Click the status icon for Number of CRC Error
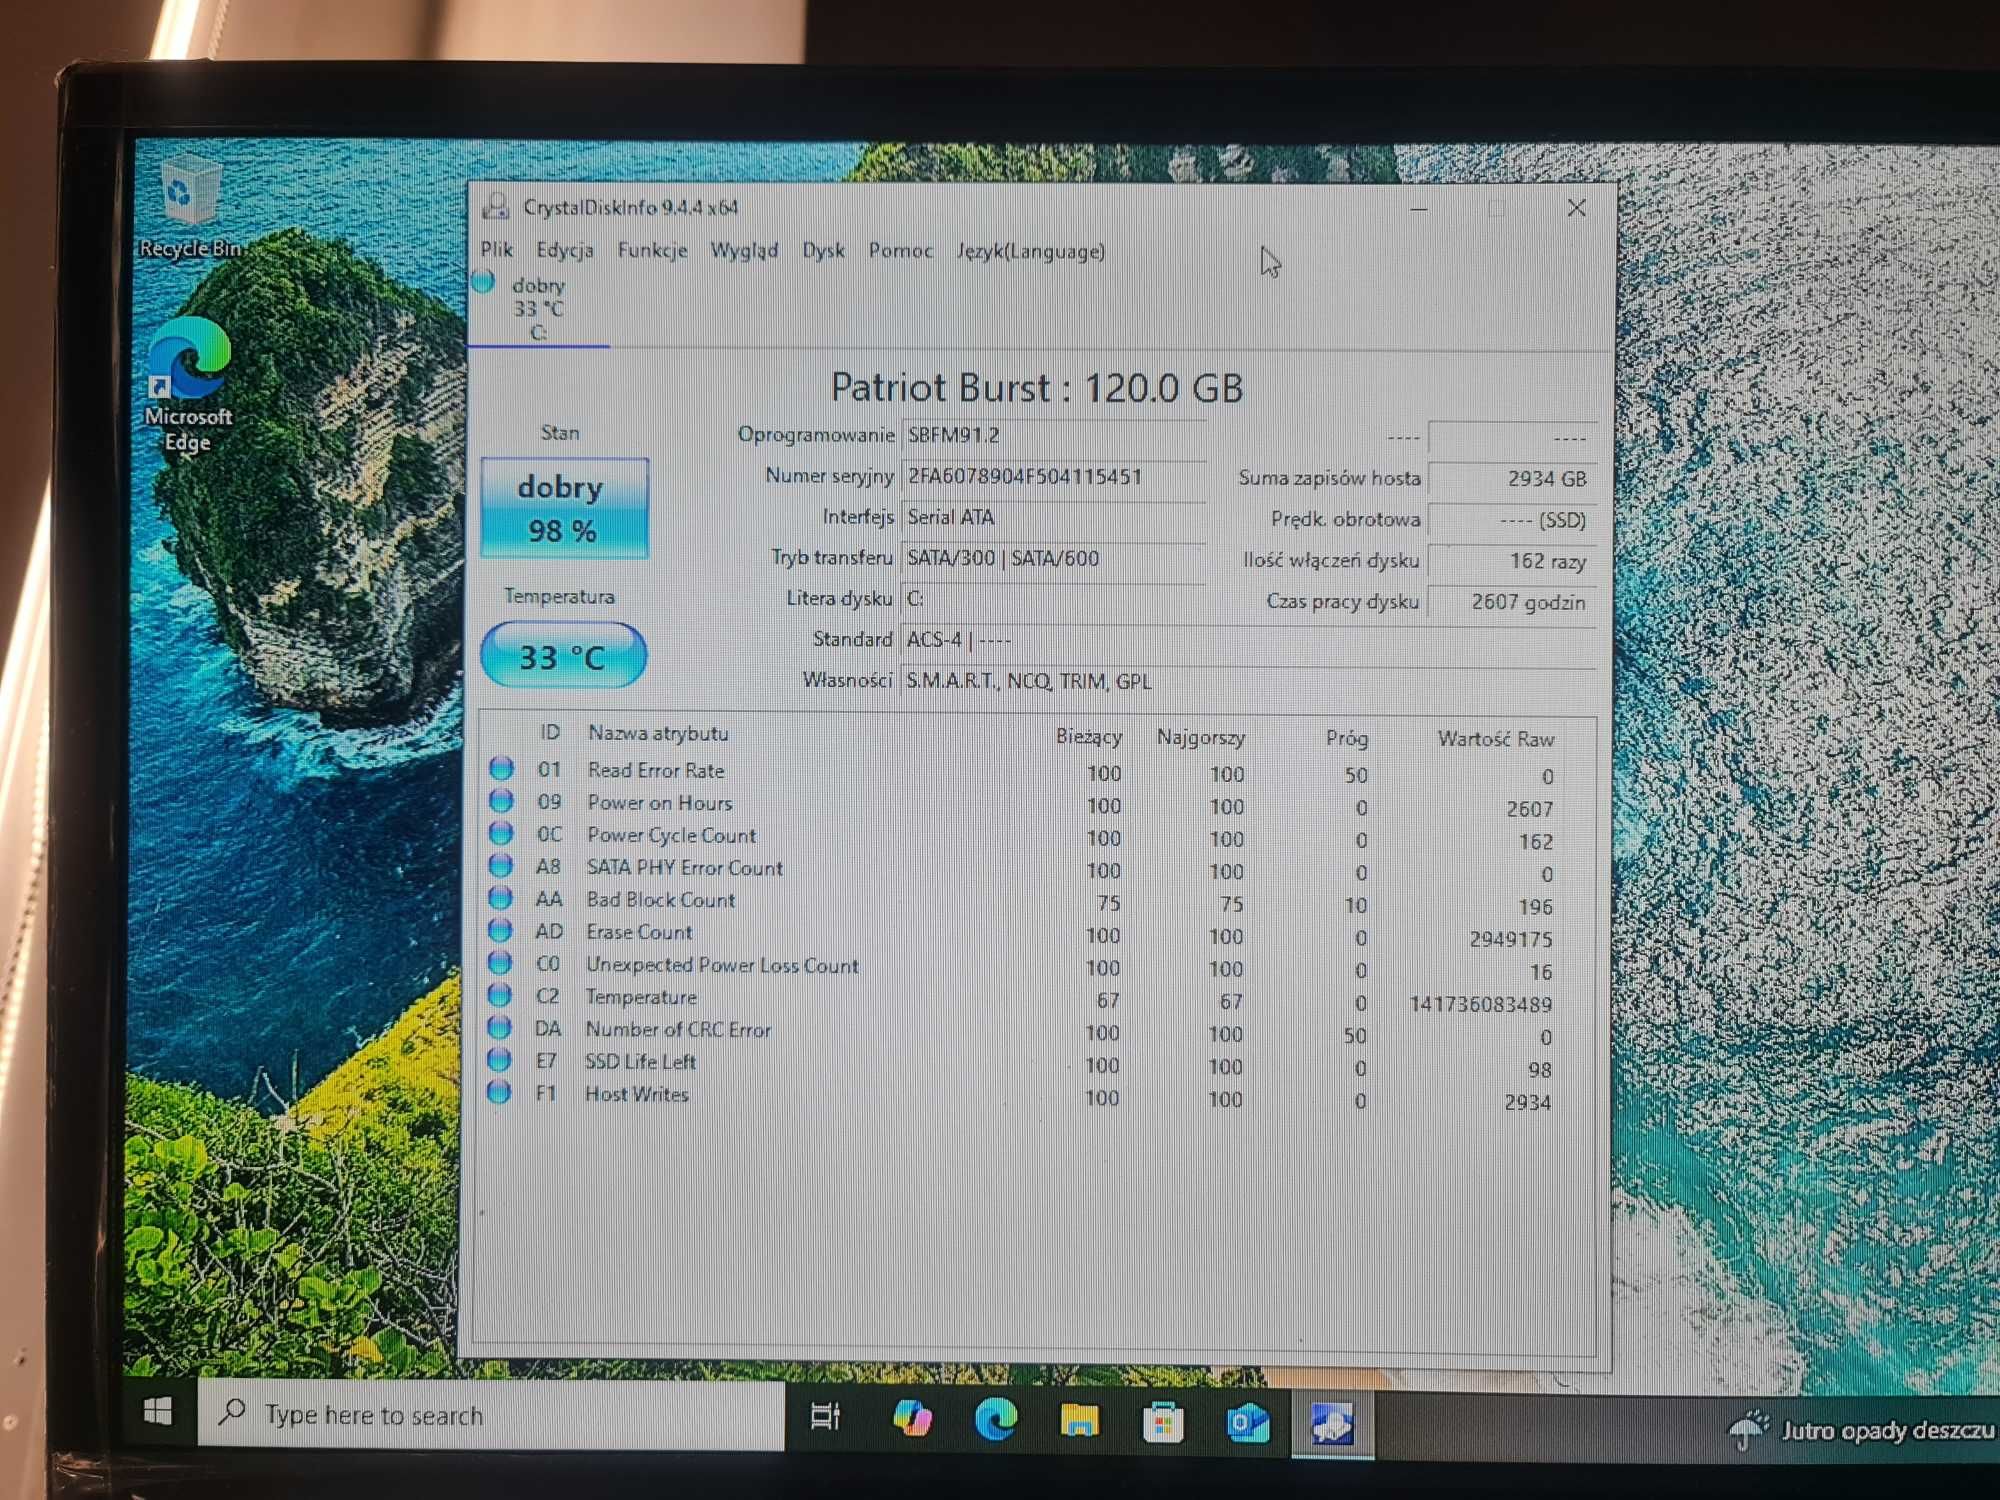 pos(499,1027)
